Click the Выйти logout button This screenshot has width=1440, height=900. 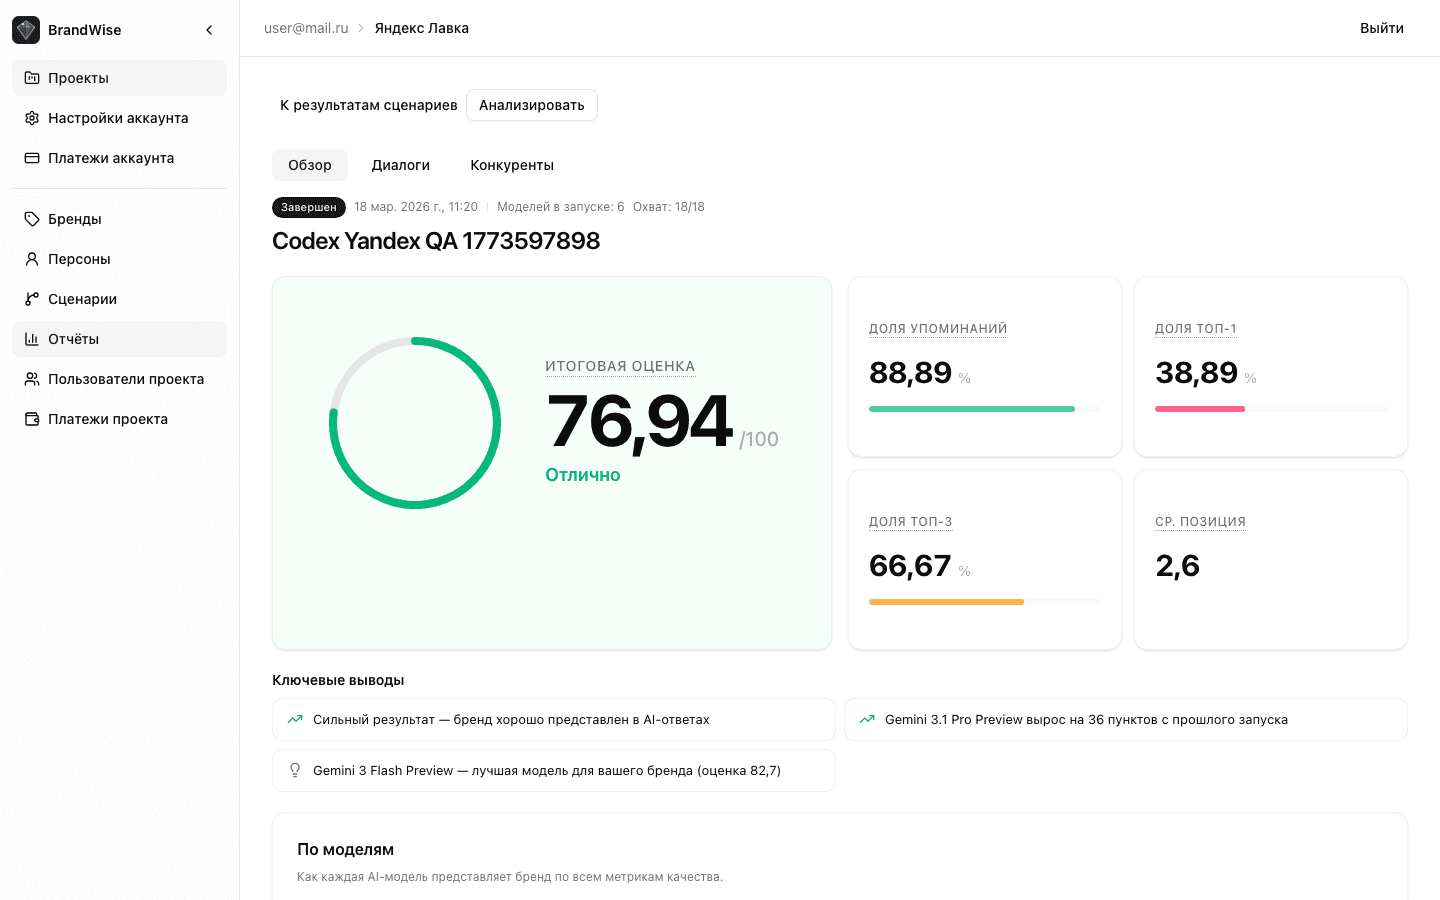pyautogui.click(x=1381, y=28)
